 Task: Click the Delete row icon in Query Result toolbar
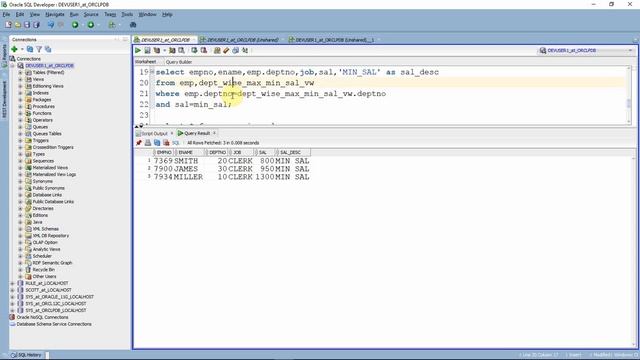(166, 143)
